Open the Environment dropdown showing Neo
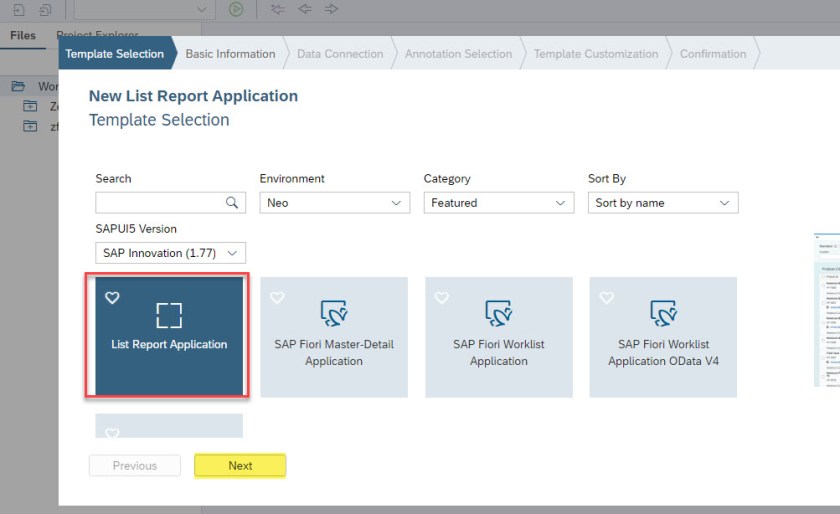Screen dimensions: 840x514 coord(334,203)
